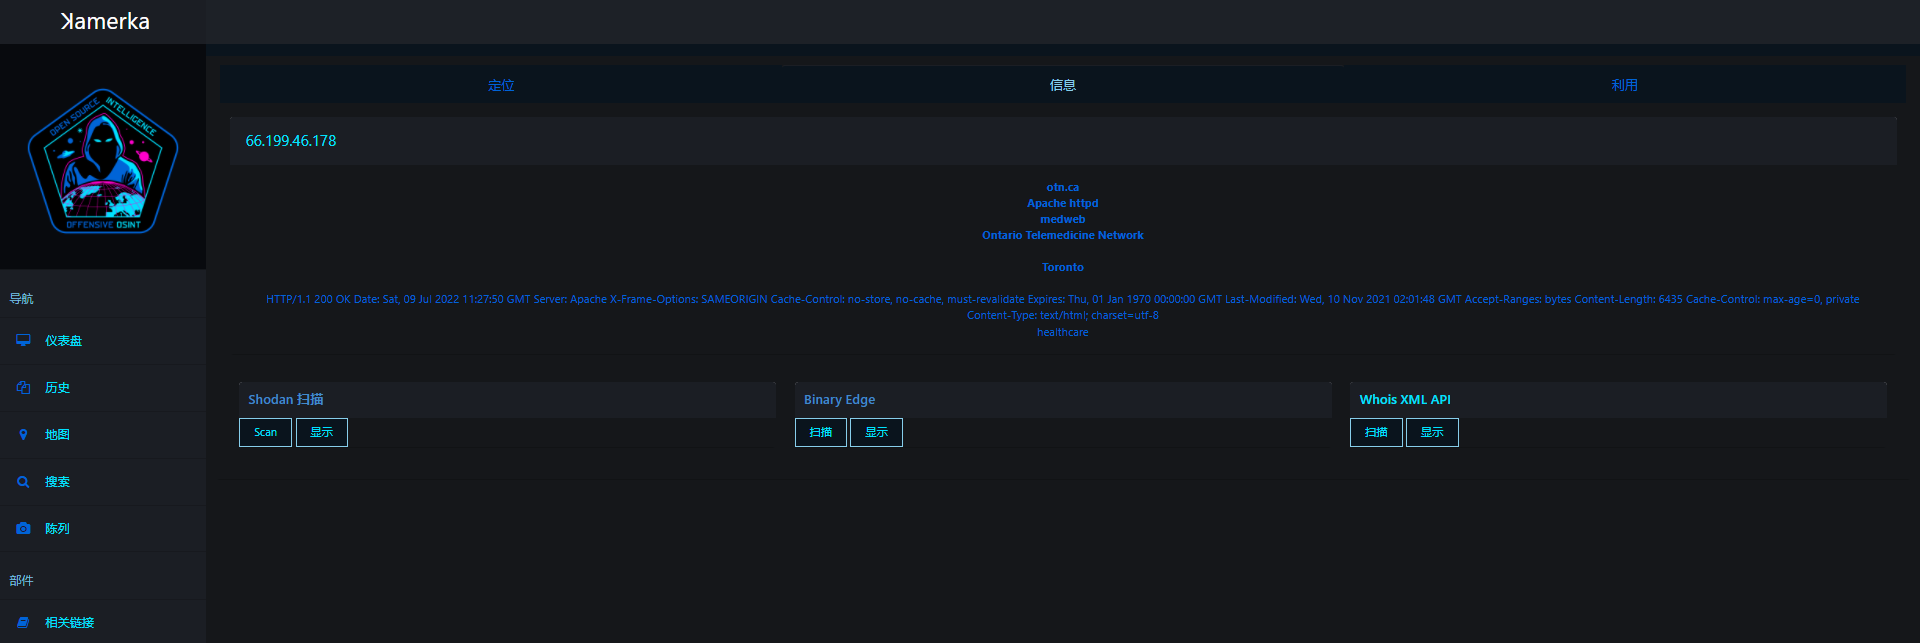Click the medweb label
The image size is (1920, 643).
click(x=1063, y=219)
